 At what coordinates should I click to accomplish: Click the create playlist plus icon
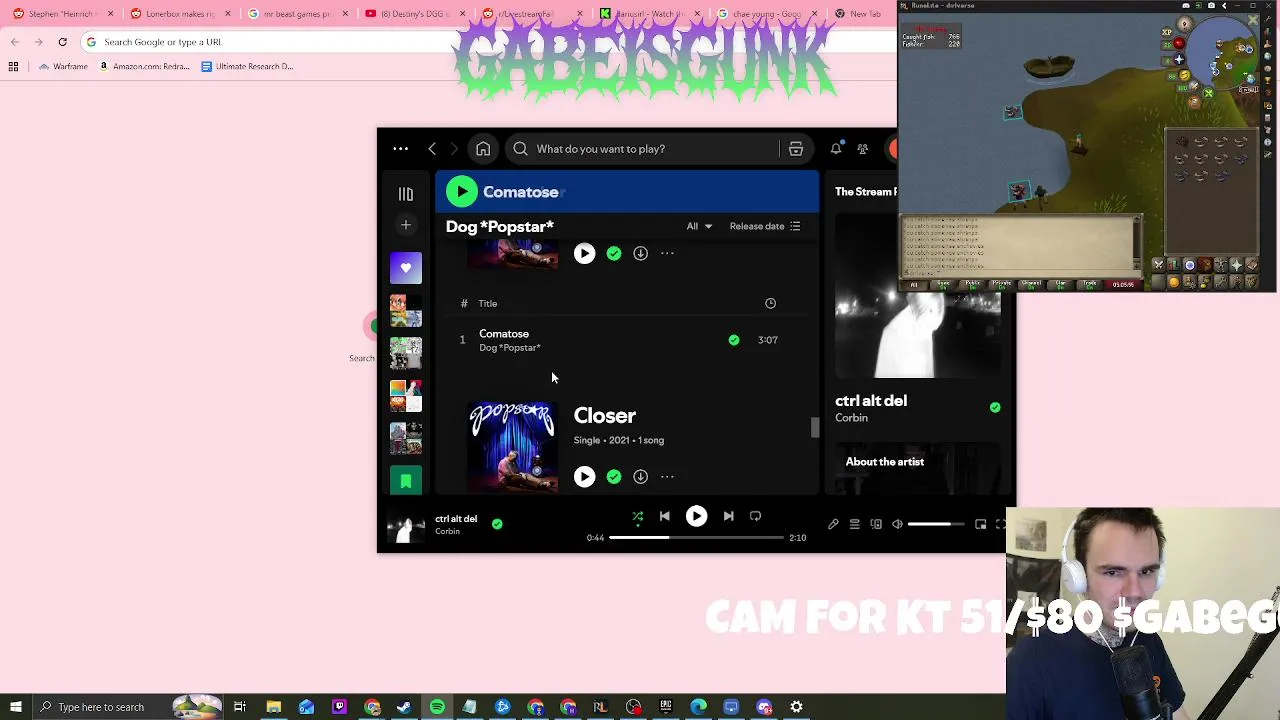406,225
